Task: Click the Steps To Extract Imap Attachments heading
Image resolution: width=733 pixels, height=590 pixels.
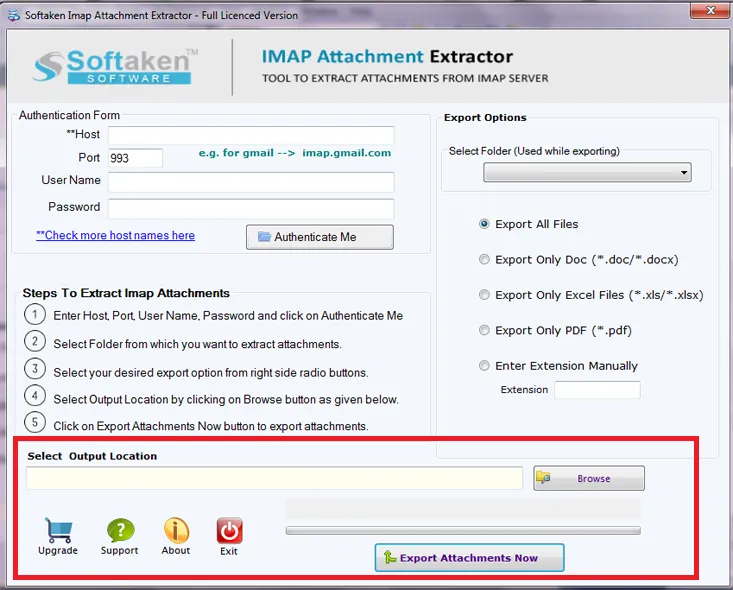Action: pyautogui.click(x=126, y=293)
